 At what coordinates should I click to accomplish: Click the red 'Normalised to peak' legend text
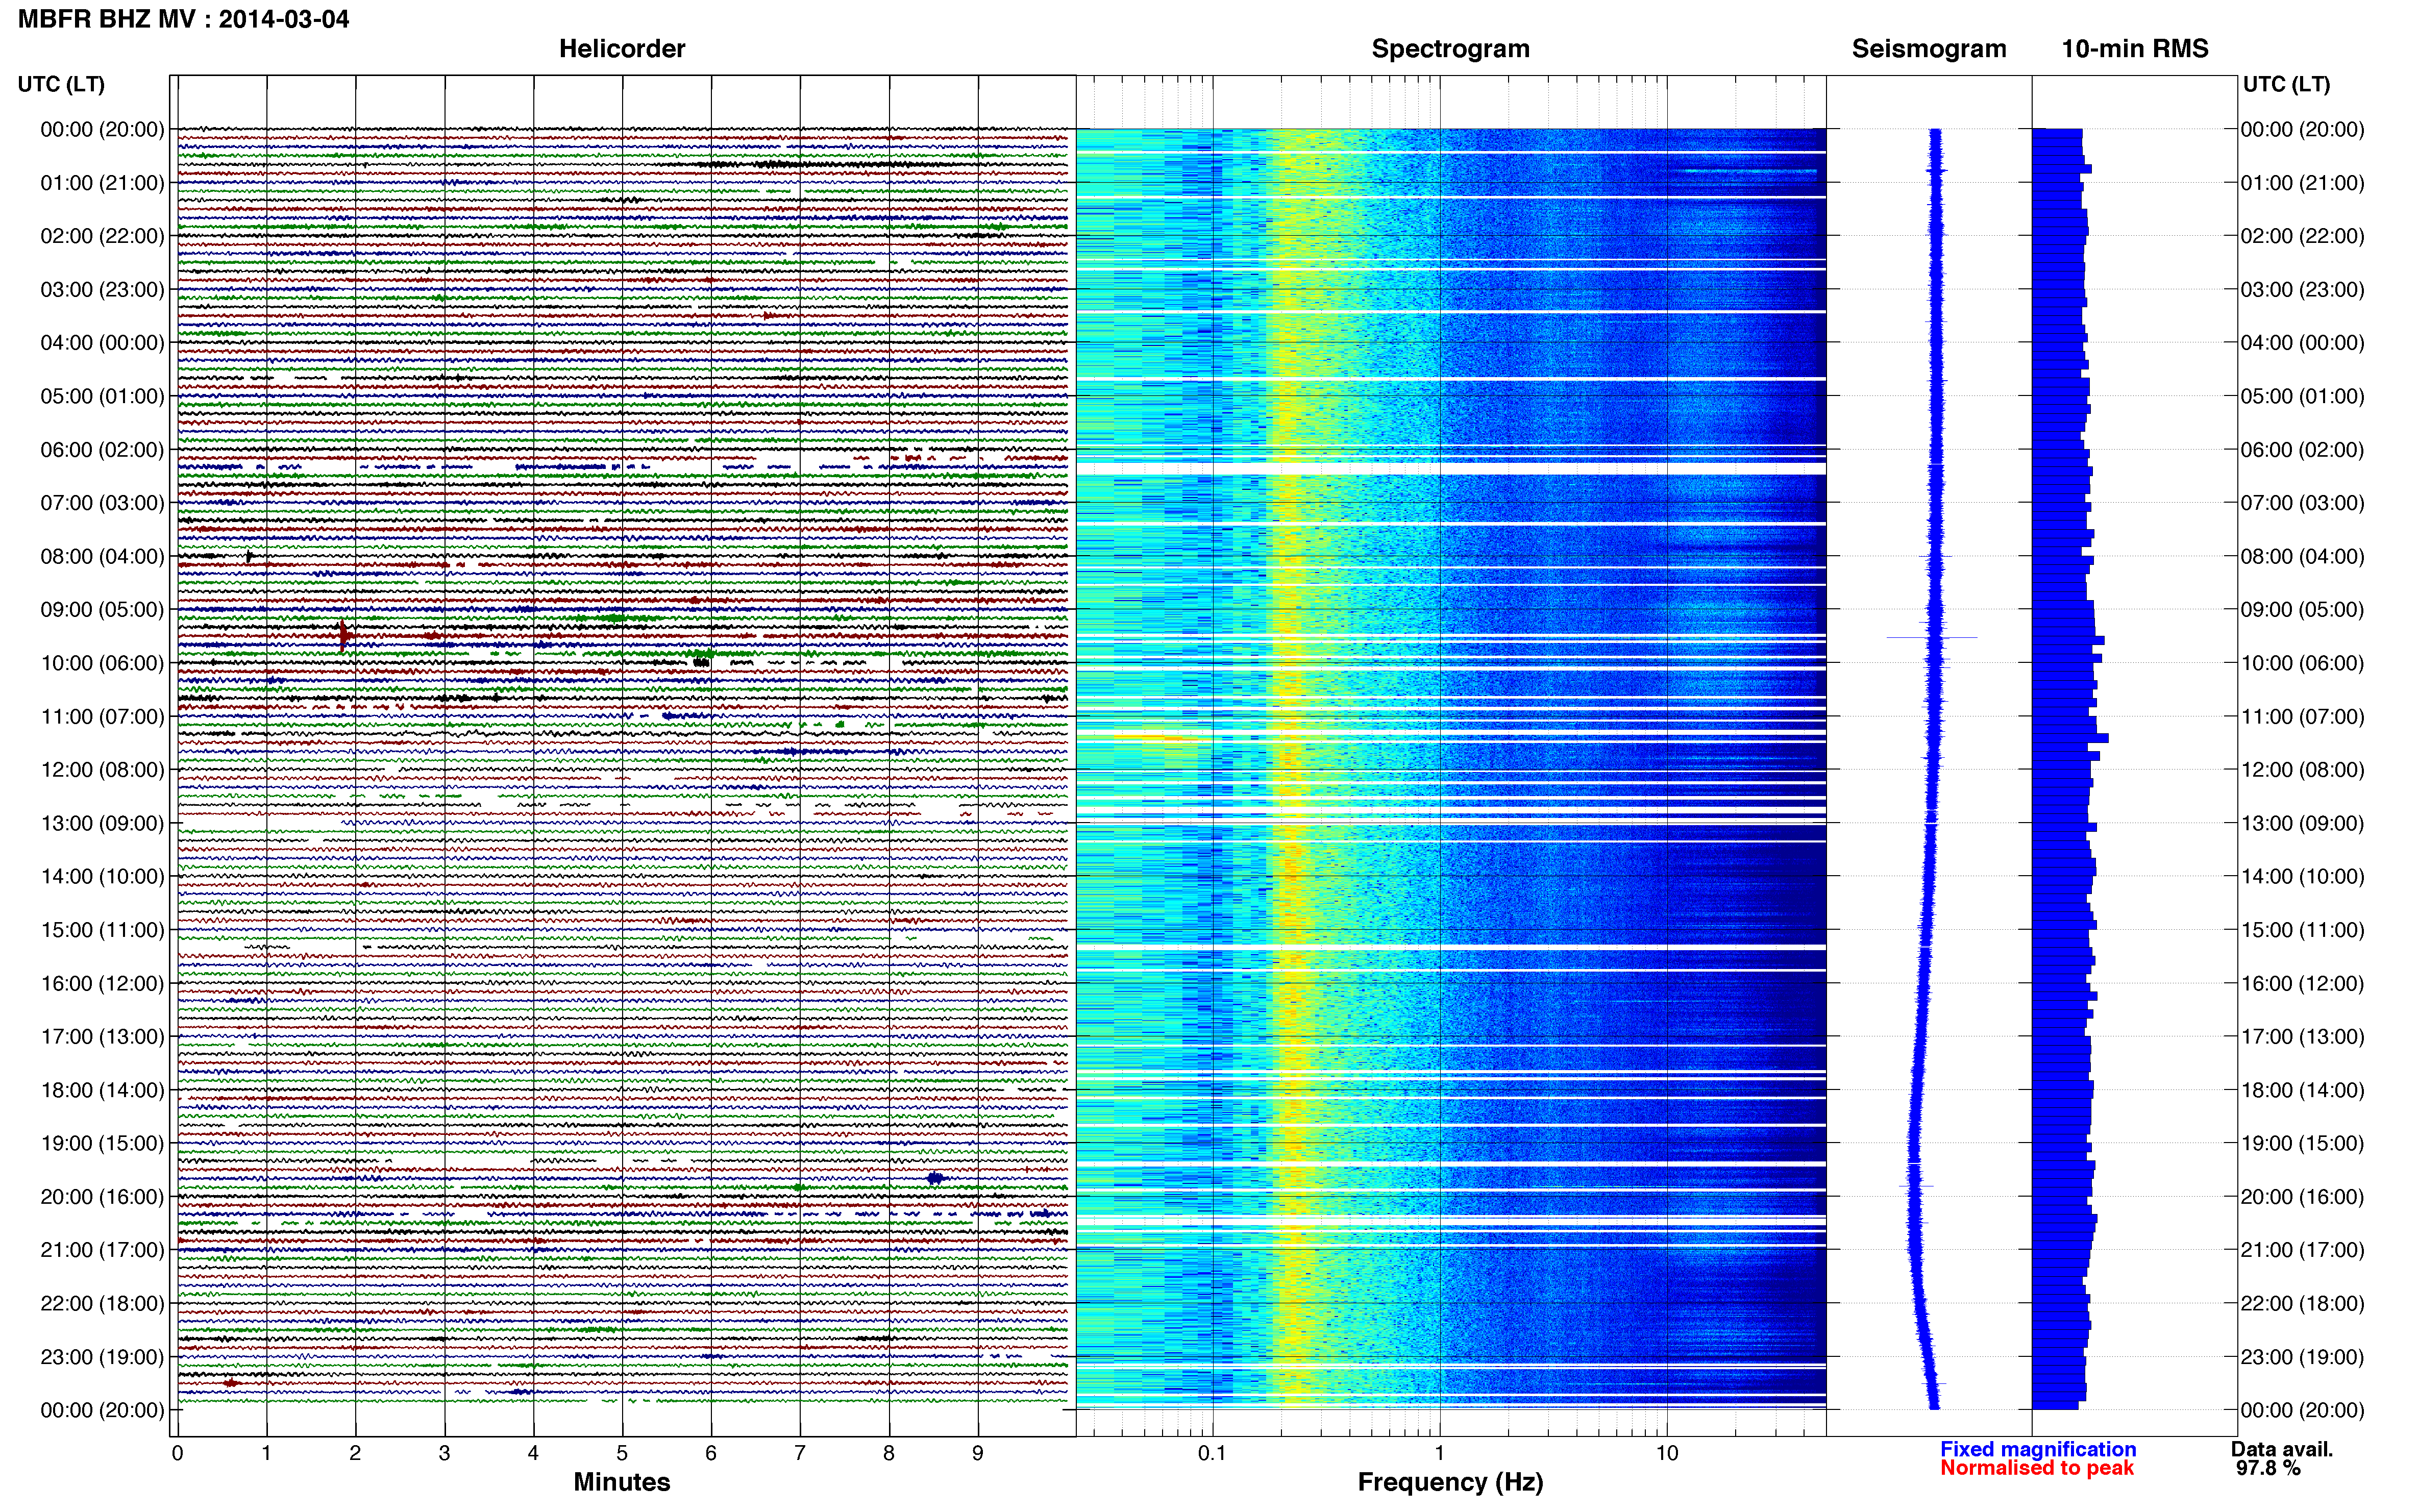[2037, 1468]
